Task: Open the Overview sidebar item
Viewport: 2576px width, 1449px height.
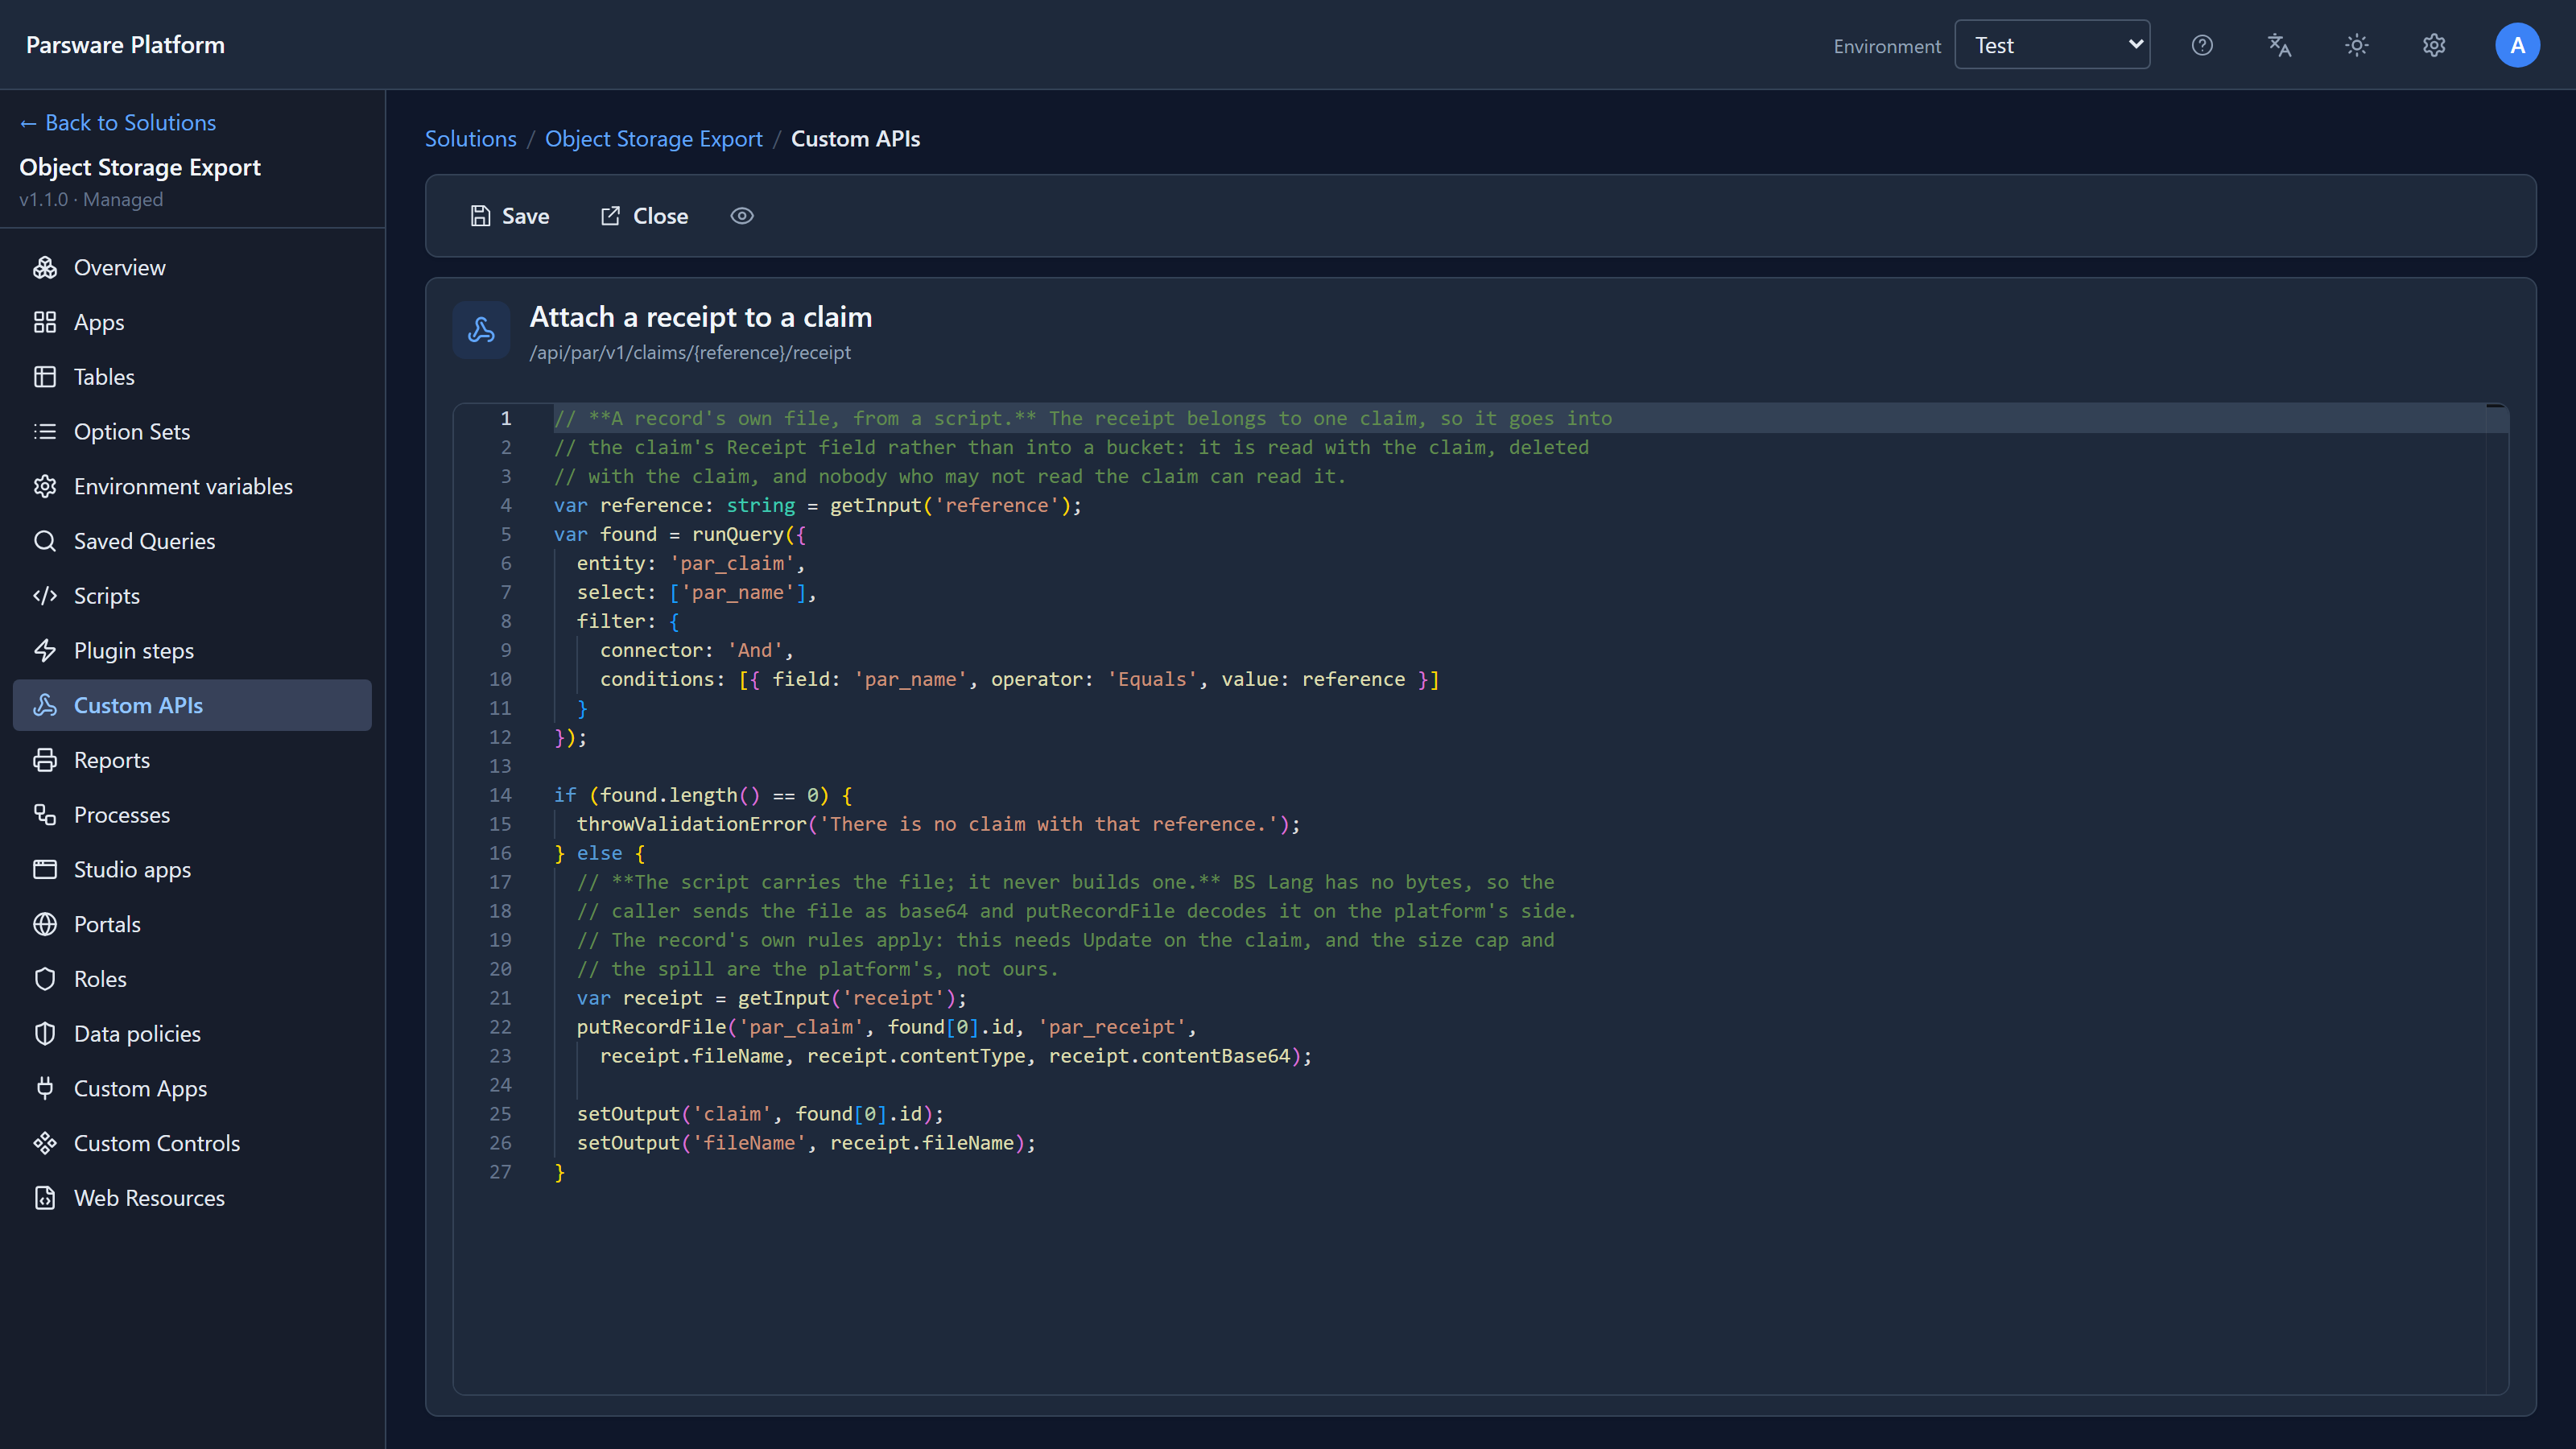Action: (192, 267)
